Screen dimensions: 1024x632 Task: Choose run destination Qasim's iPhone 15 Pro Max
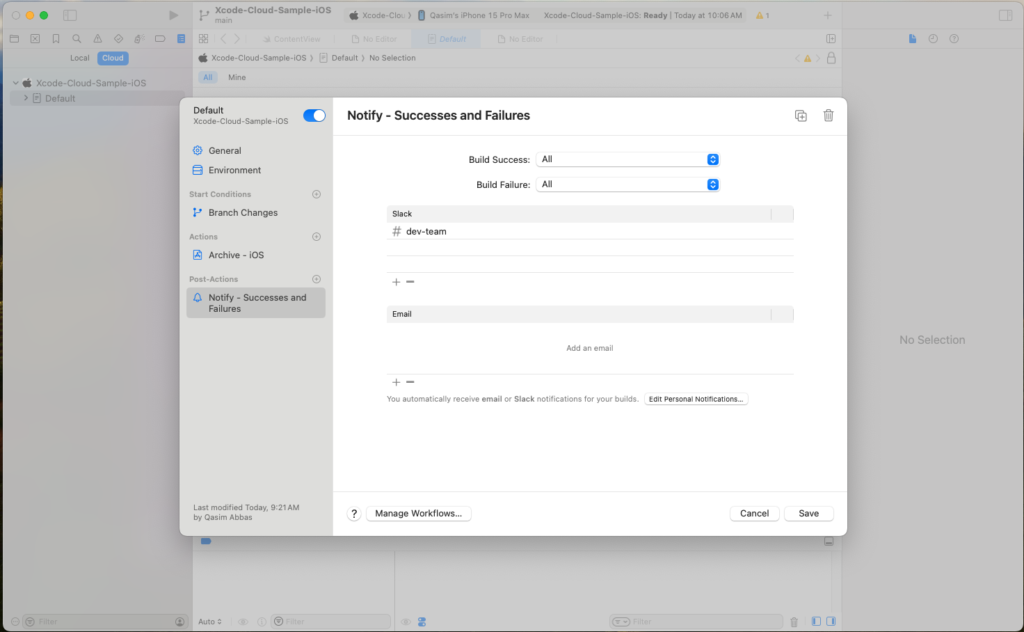pyautogui.click(x=473, y=15)
